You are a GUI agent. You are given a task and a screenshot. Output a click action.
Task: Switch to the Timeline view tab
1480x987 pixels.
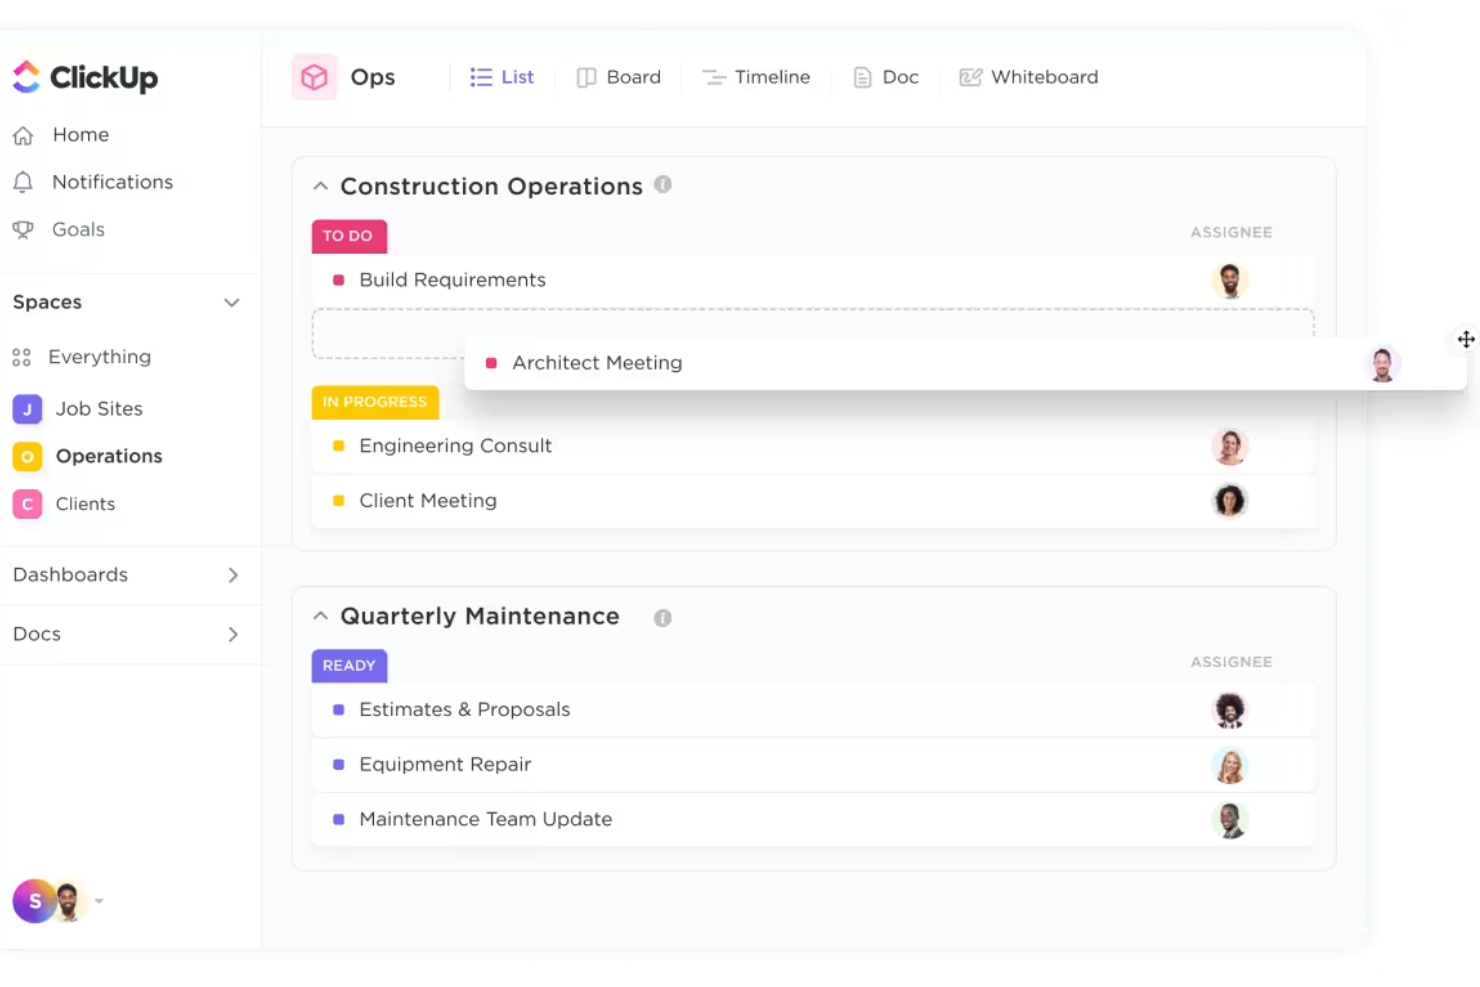(756, 77)
